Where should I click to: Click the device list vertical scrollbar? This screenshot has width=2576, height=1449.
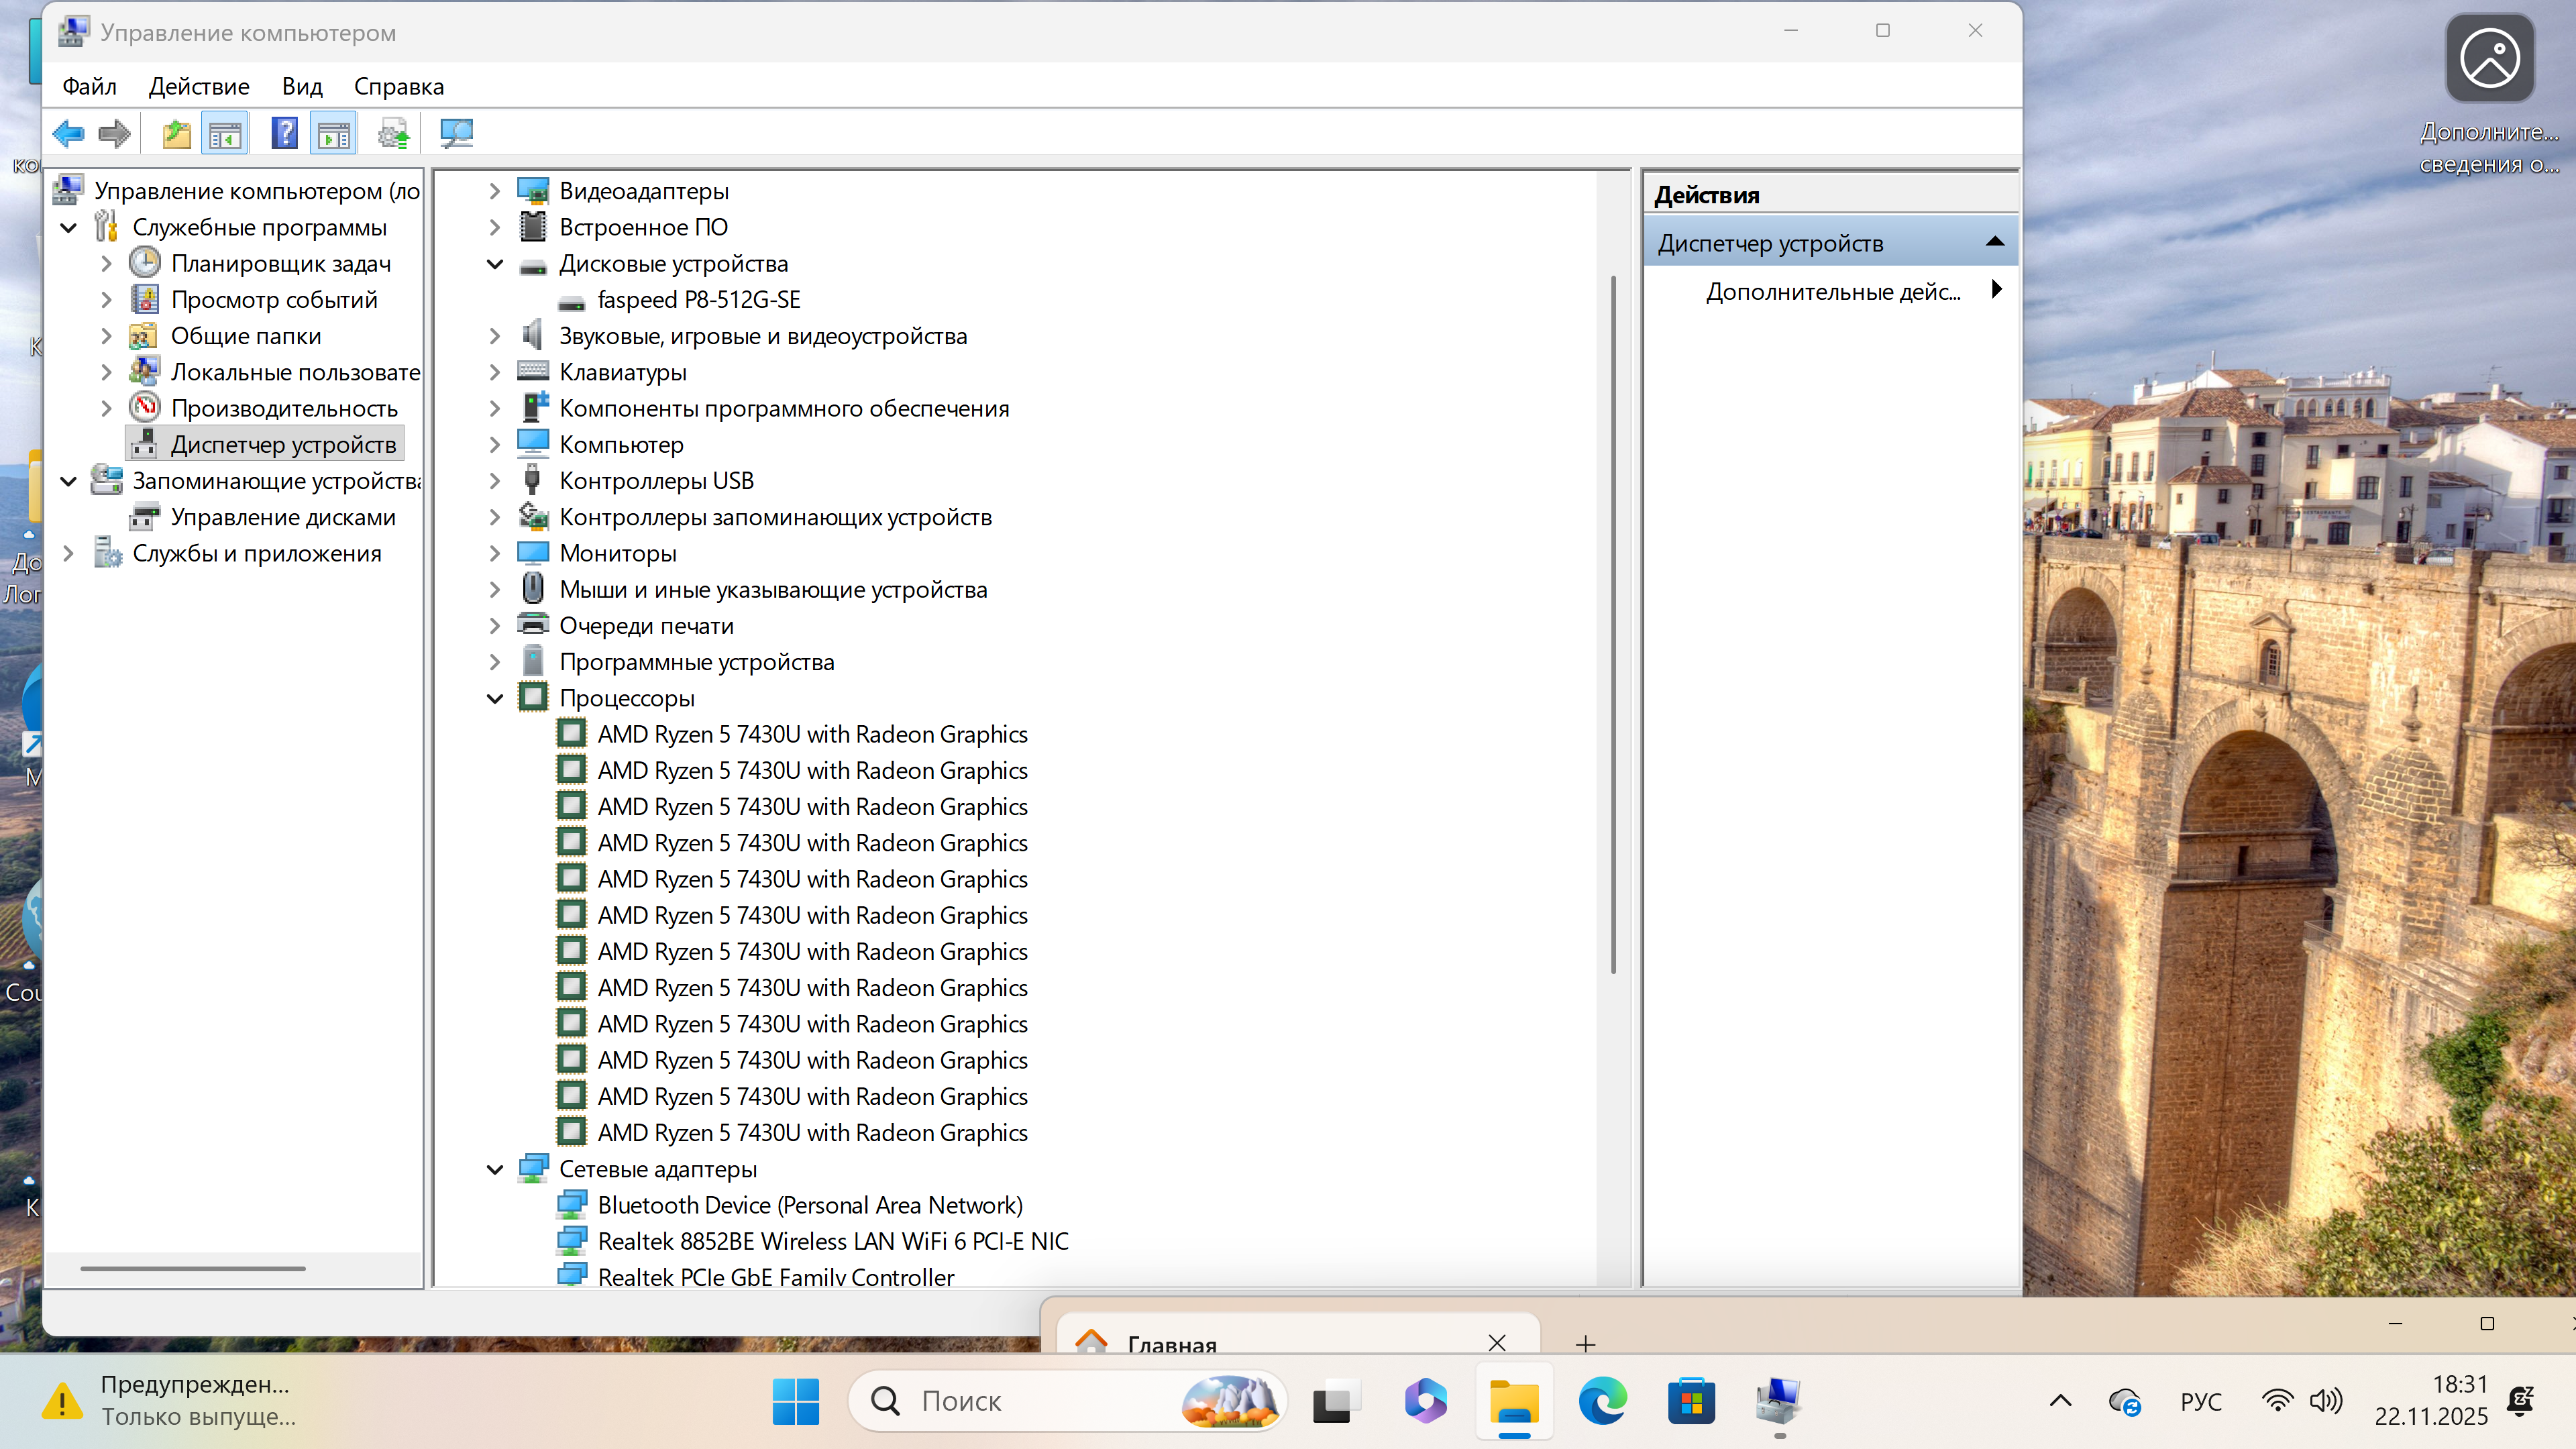pyautogui.click(x=1613, y=625)
